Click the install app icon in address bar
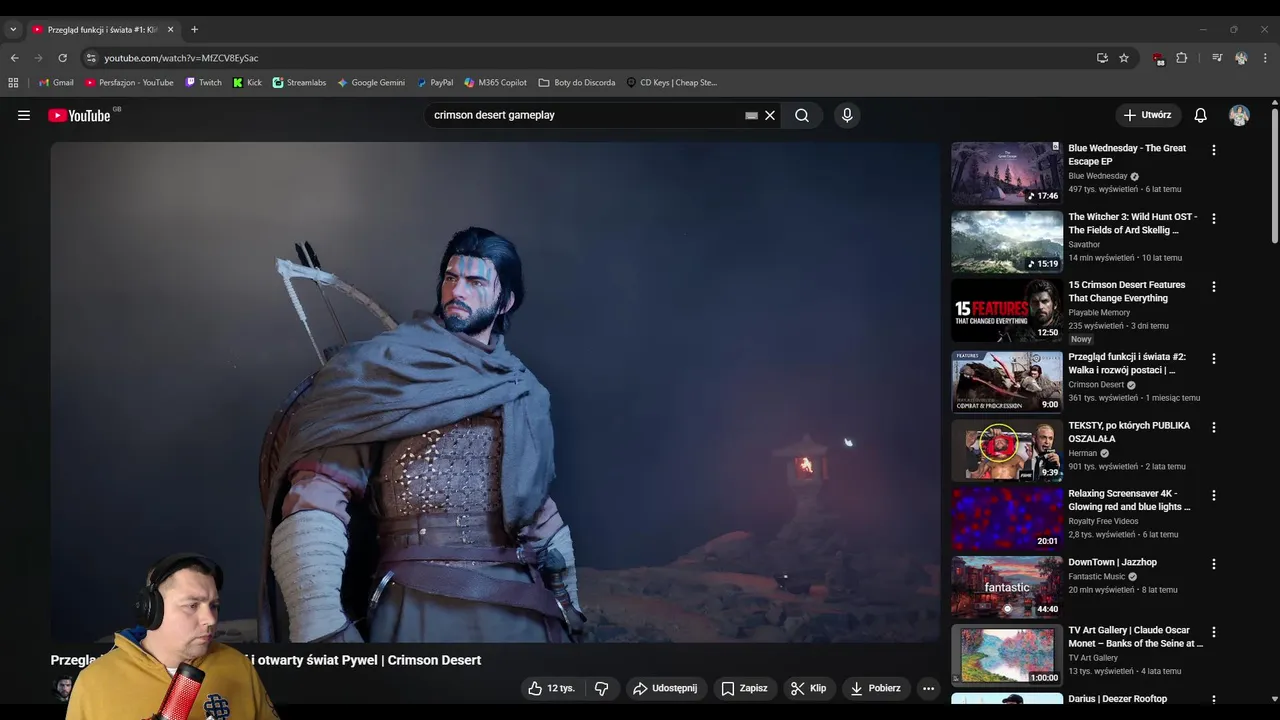 [x=1102, y=58]
